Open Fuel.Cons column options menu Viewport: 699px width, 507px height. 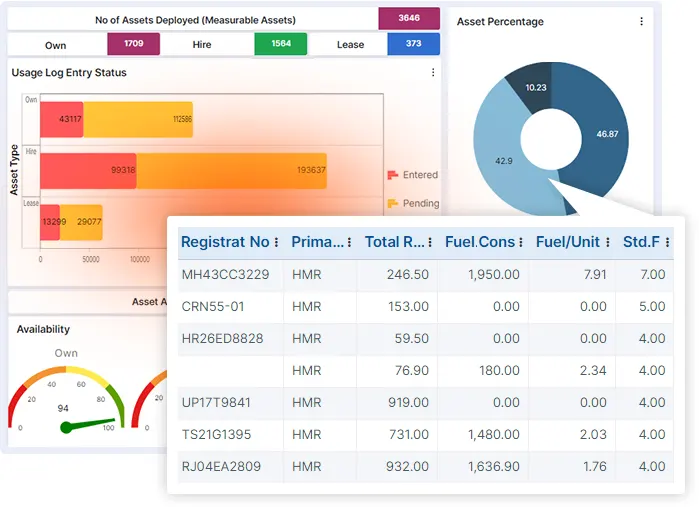521,243
